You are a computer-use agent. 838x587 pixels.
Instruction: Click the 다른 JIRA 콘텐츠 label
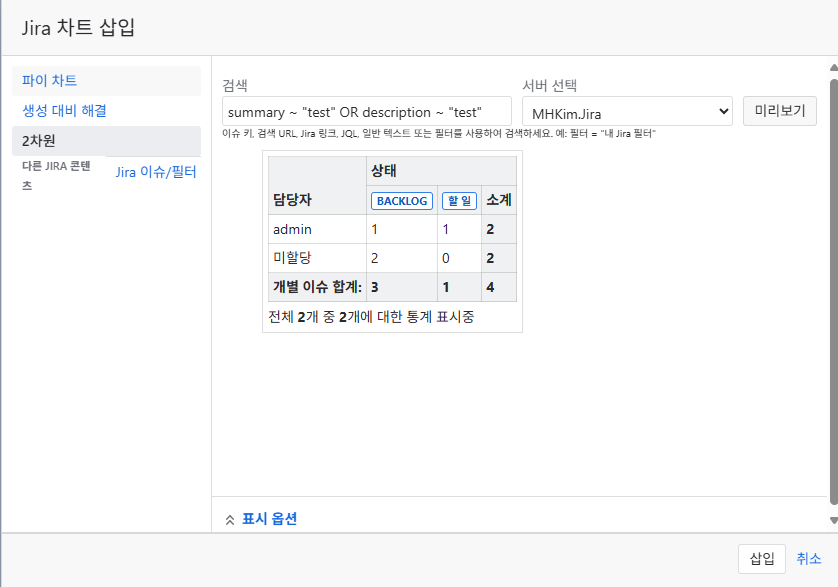(56, 175)
